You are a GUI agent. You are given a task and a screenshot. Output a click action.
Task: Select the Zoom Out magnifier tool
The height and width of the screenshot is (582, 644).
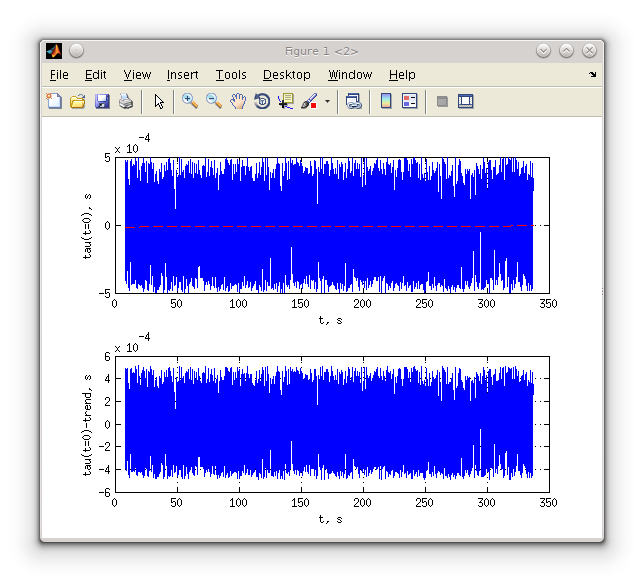click(x=213, y=101)
